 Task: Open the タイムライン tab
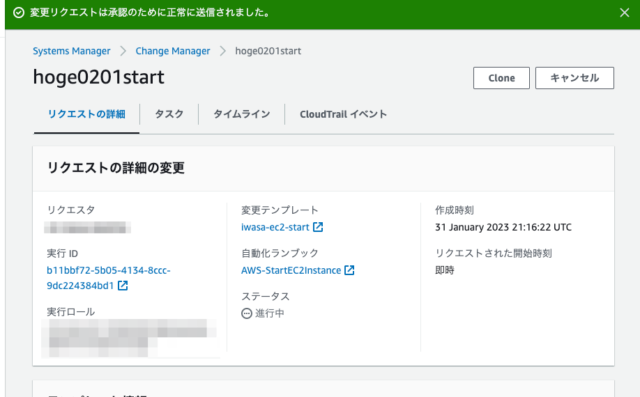tap(242, 114)
